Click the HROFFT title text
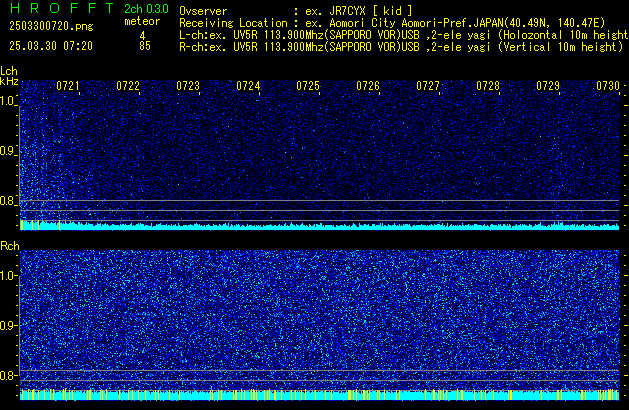Viewport: 629px width, 410px height. tap(62, 8)
